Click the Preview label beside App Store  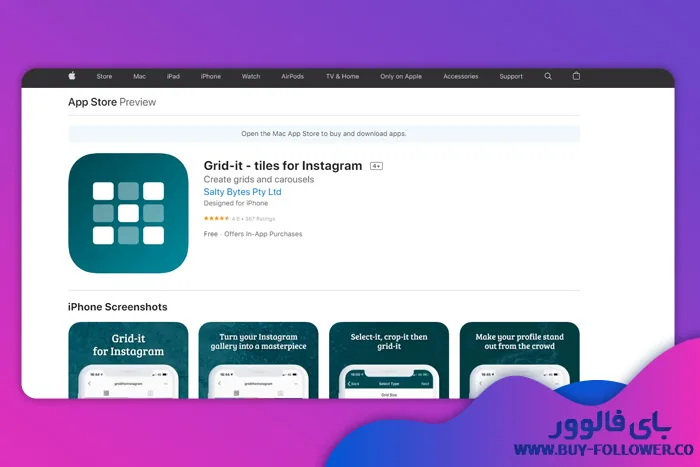(x=138, y=102)
